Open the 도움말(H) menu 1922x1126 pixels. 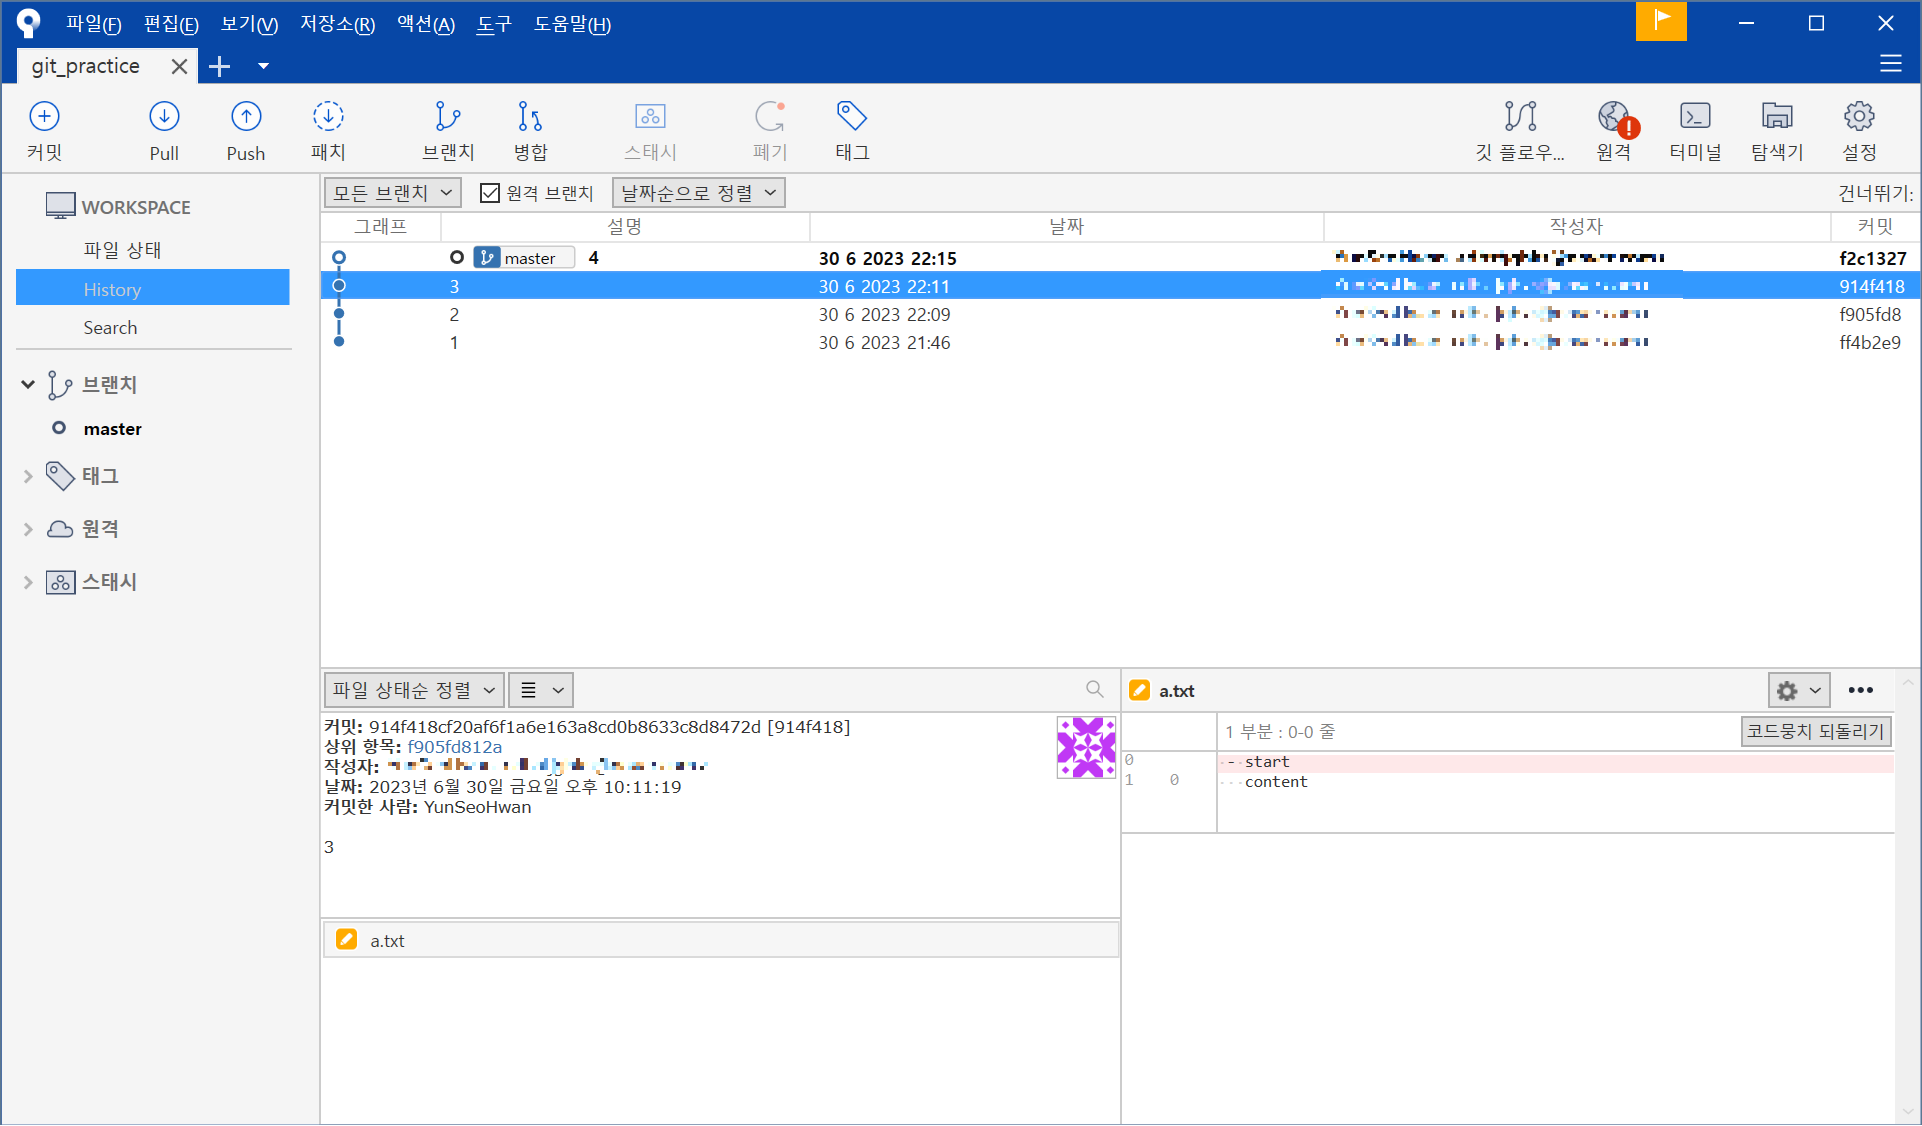tap(572, 24)
